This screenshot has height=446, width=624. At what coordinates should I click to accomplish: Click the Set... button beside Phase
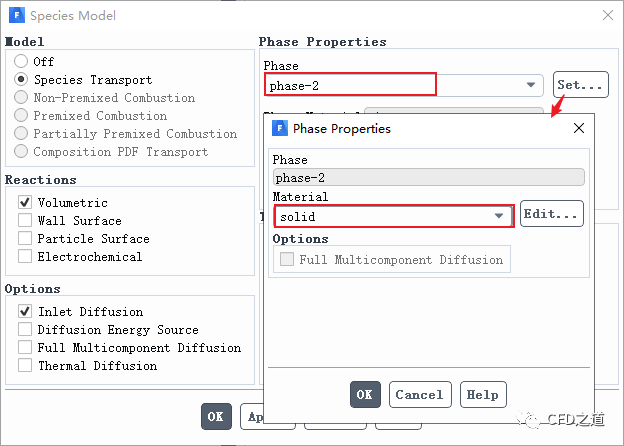point(581,85)
